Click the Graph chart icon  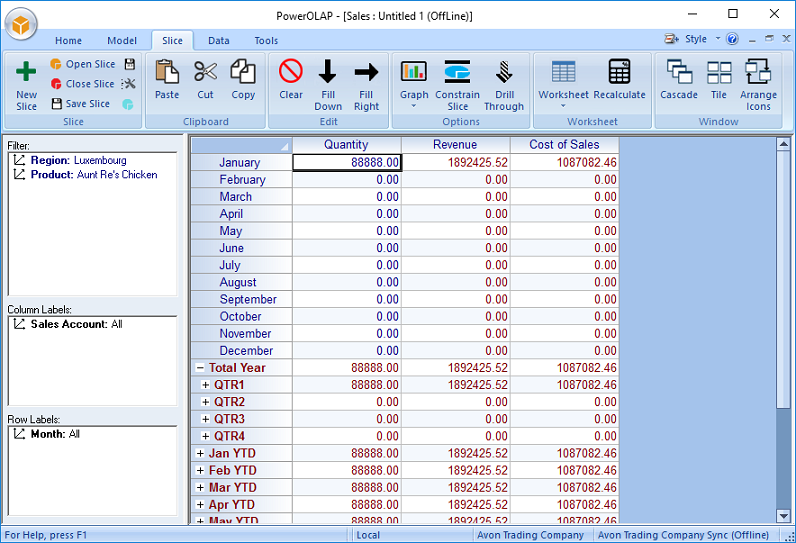coord(414,72)
